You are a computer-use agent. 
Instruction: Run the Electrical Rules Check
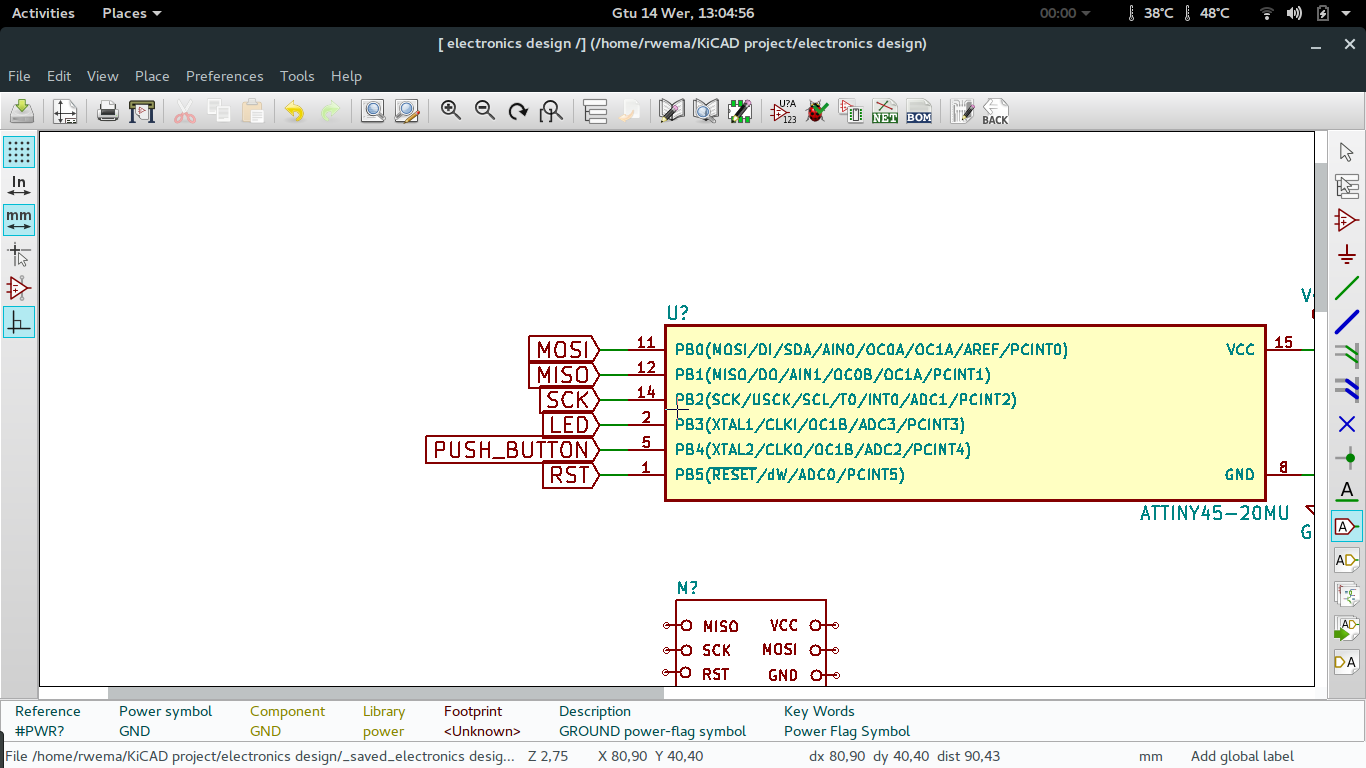click(817, 111)
